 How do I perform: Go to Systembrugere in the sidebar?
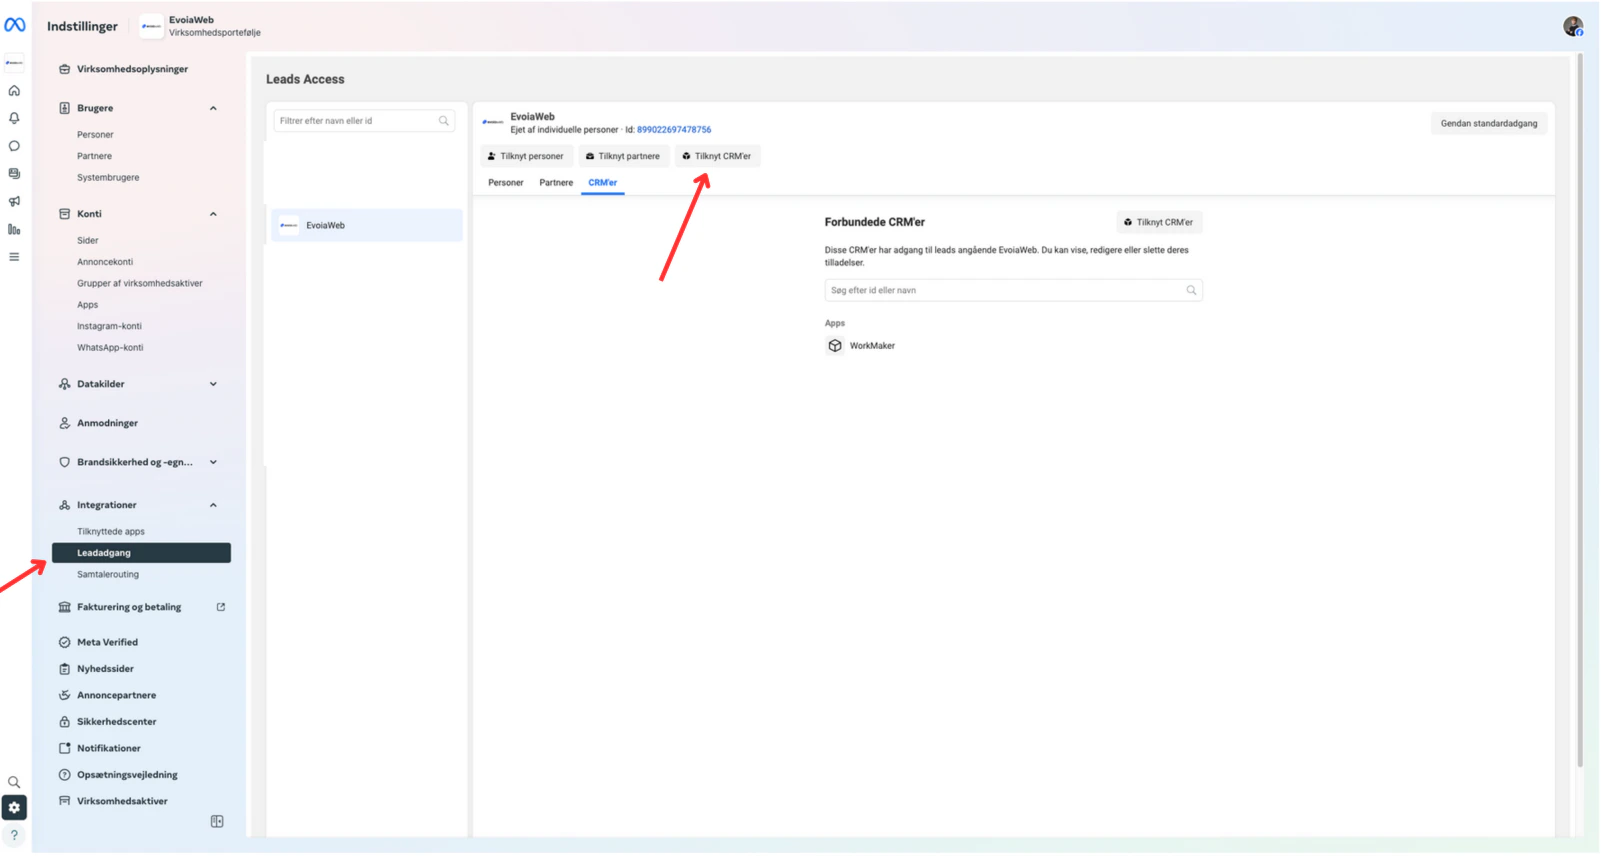[x=108, y=178]
